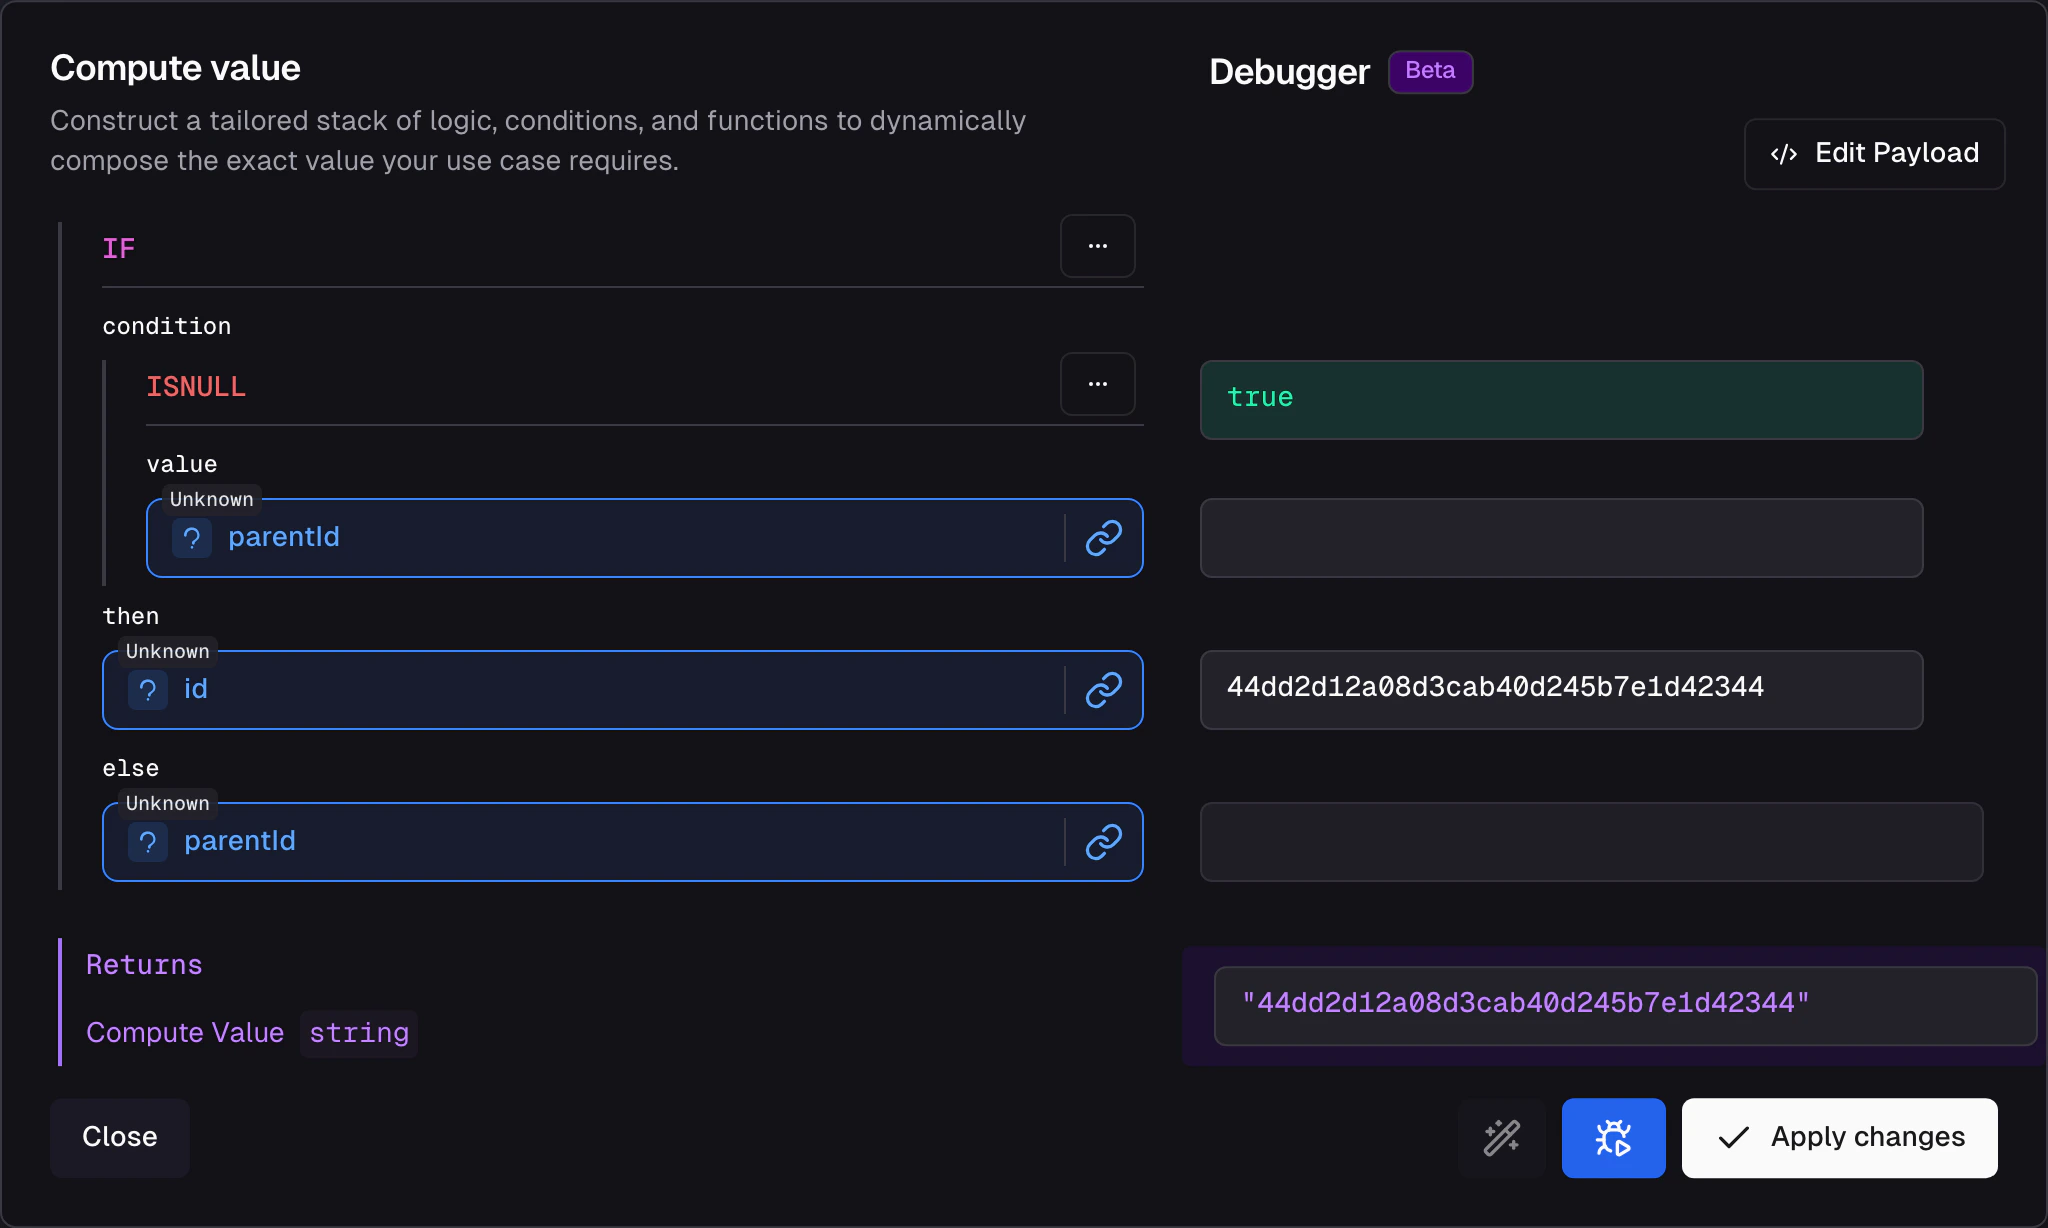Click the Edit Payload button
This screenshot has width=2048, height=1228.
click(x=1874, y=154)
